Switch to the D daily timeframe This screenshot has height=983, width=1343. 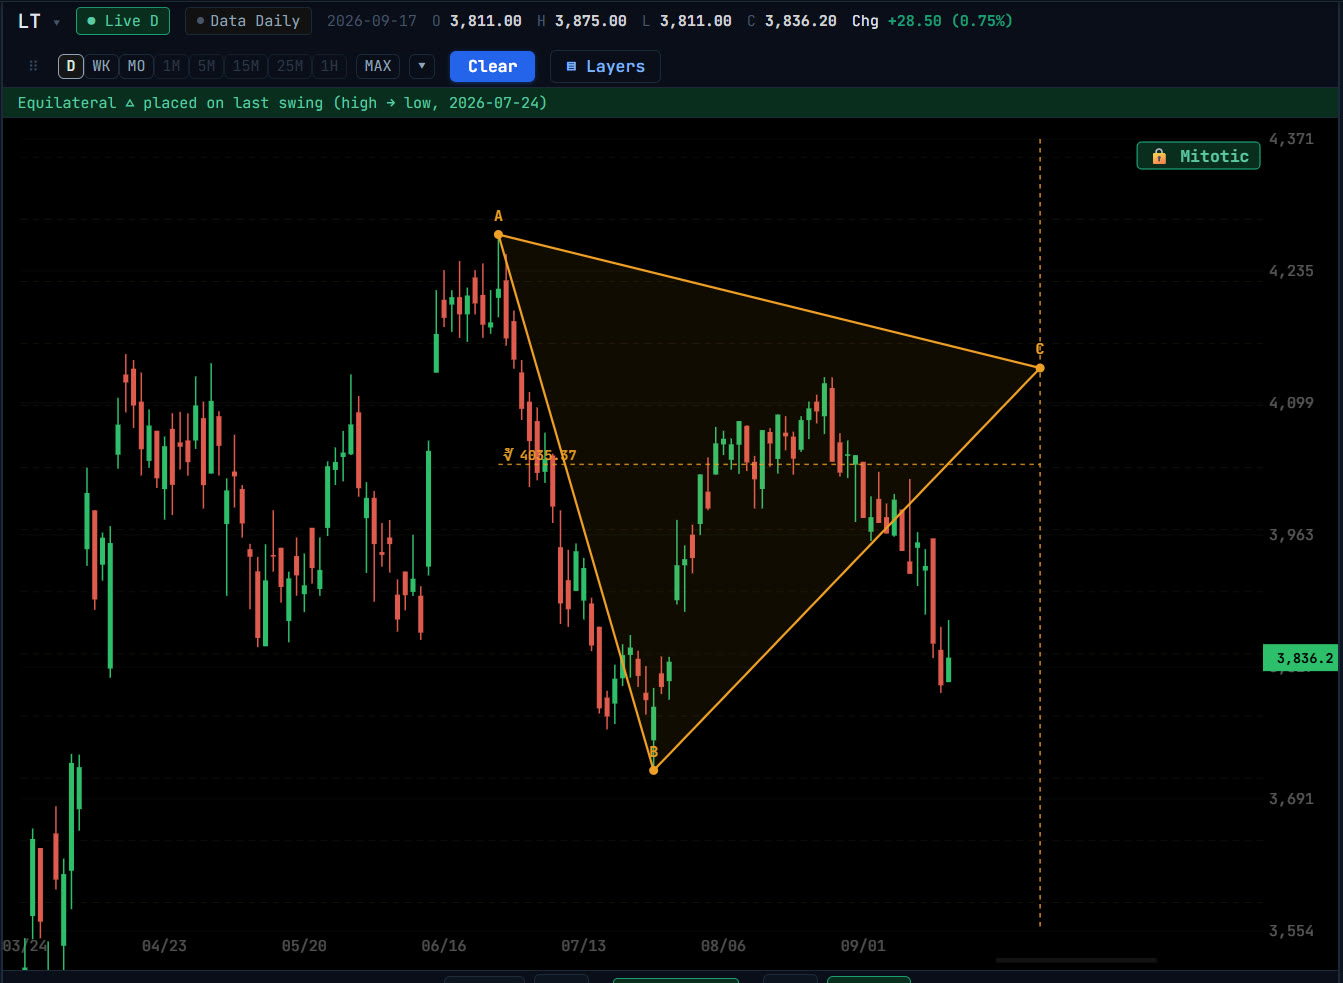[70, 66]
